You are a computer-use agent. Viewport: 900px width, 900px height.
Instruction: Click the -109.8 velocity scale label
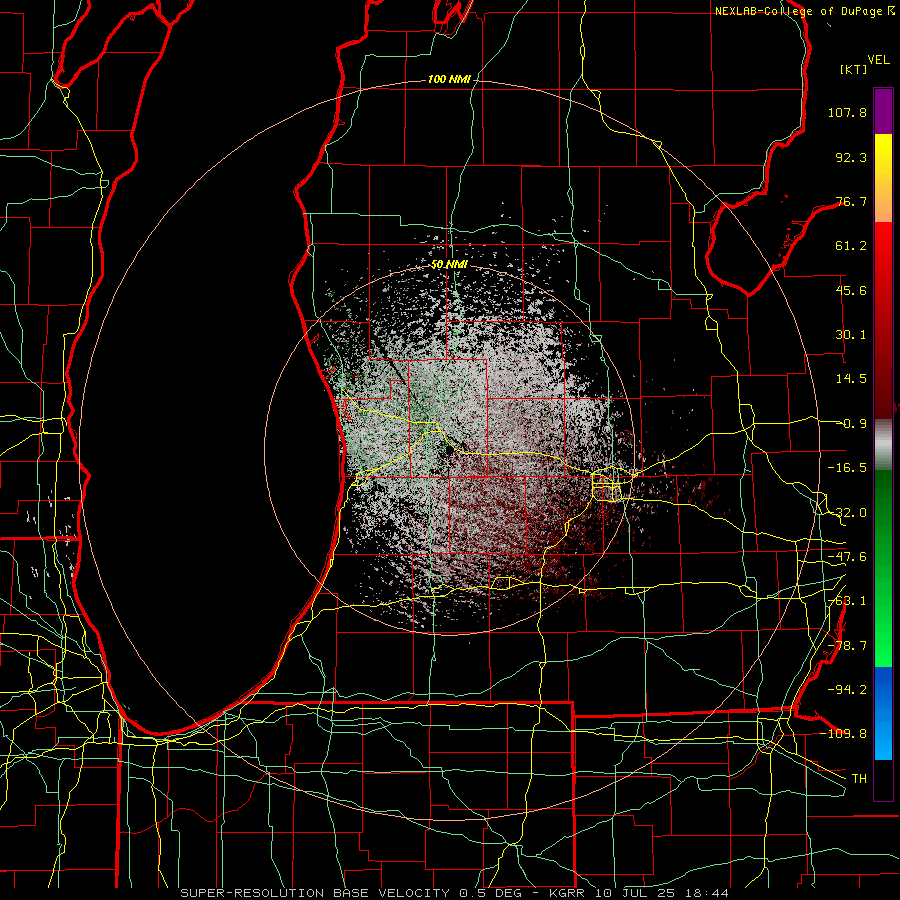point(845,734)
